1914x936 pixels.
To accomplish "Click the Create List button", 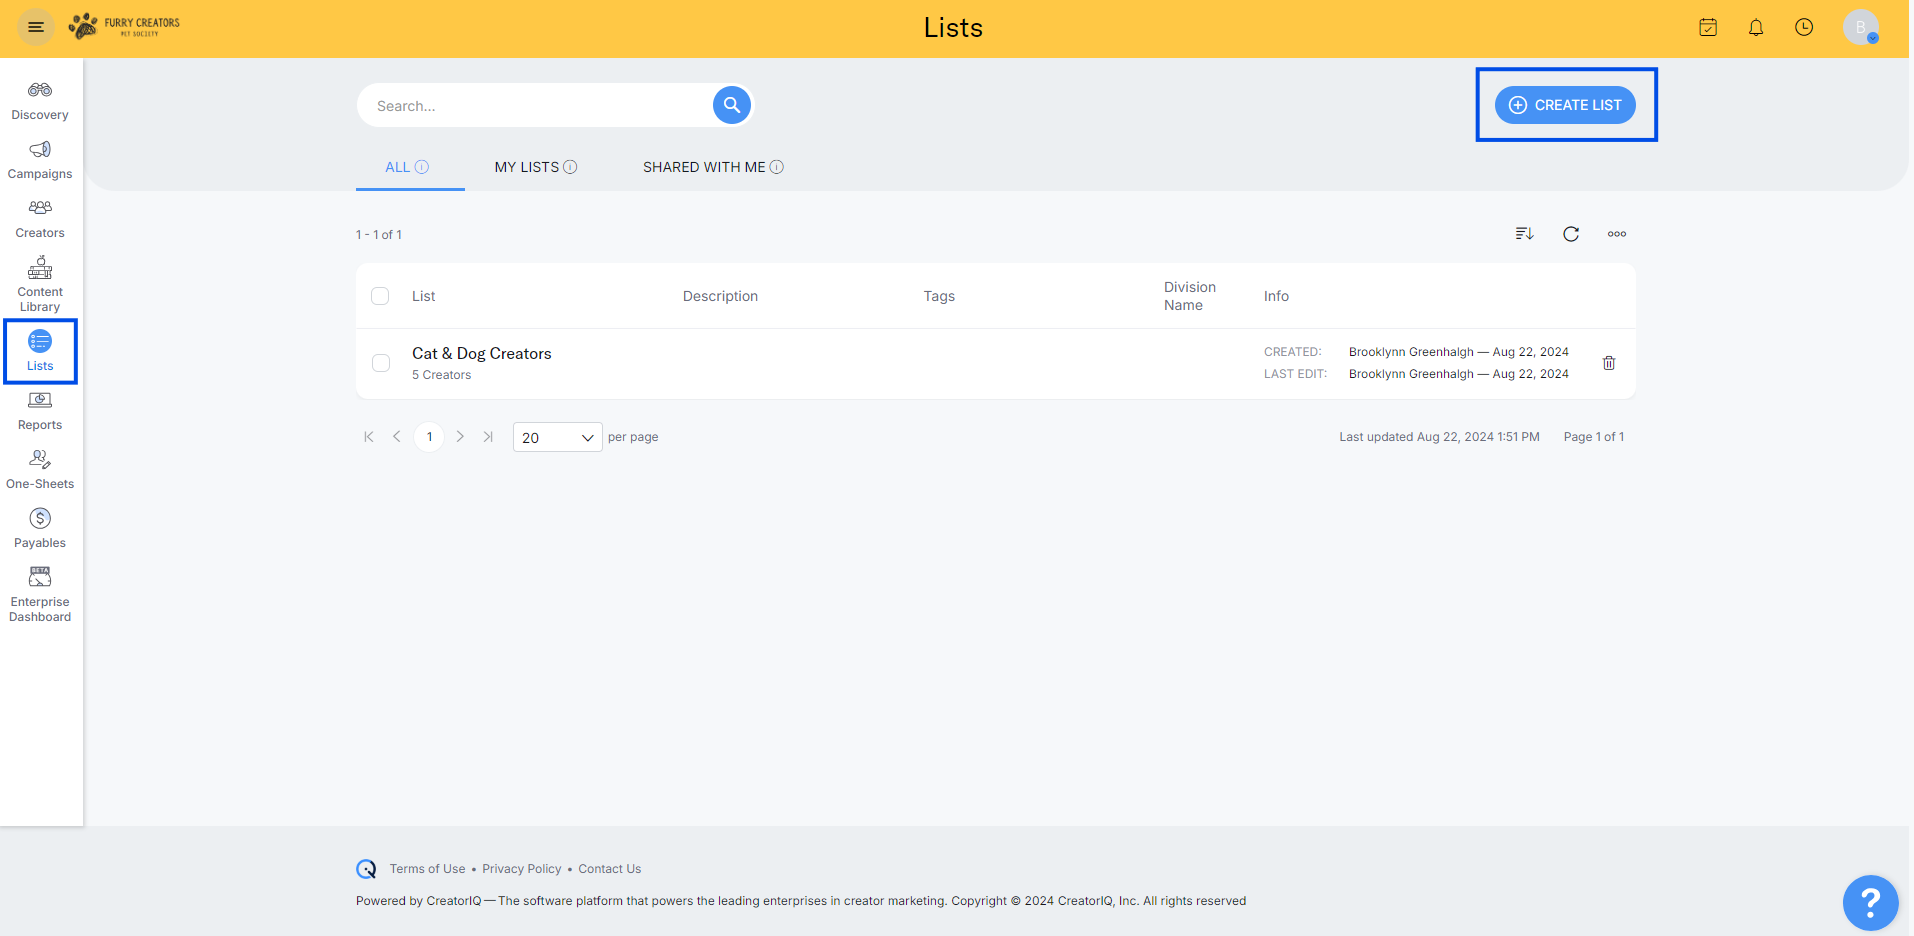I will (1565, 105).
